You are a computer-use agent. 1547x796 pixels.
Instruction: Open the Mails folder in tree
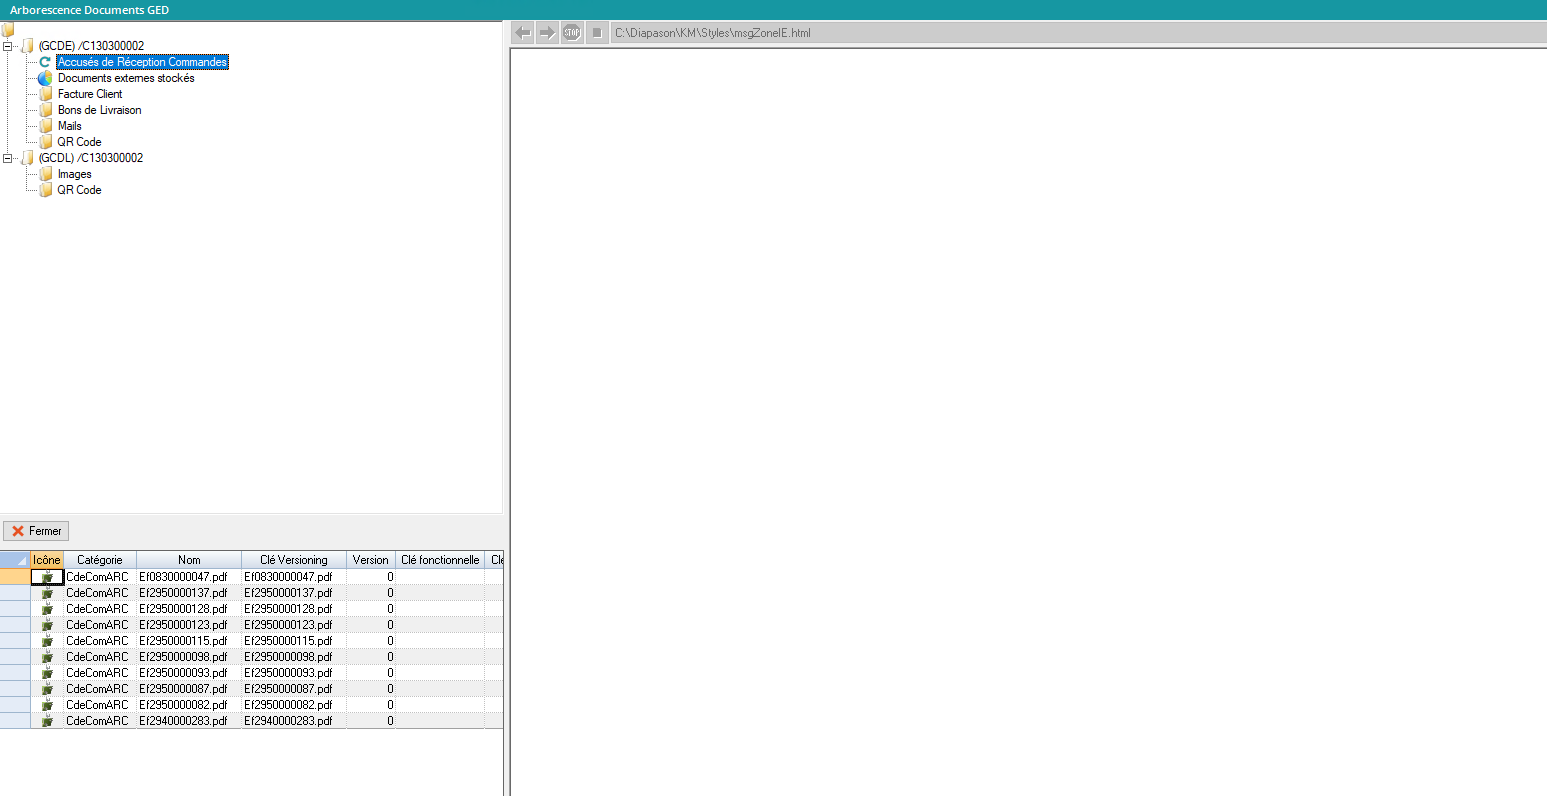pyautogui.click(x=69, y=126)
